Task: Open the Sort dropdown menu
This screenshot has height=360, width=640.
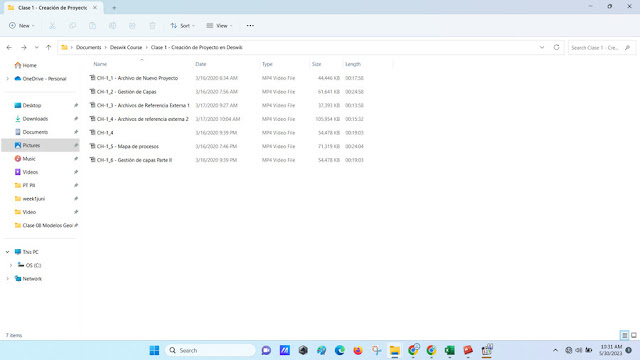Action: point(182,26)
